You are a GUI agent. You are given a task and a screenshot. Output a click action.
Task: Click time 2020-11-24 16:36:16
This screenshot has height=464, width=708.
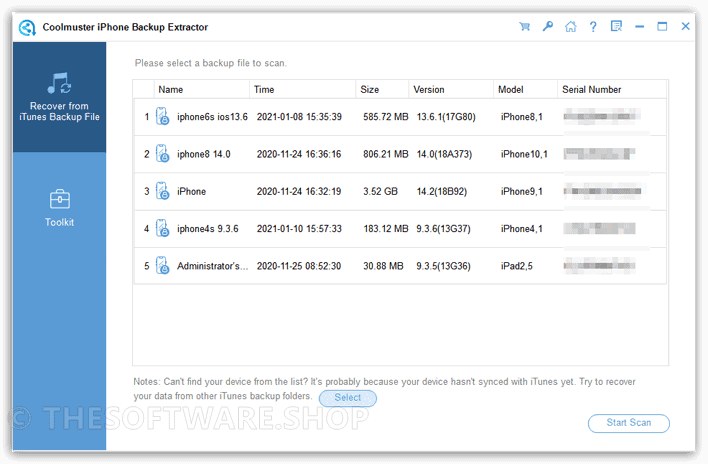299,154
